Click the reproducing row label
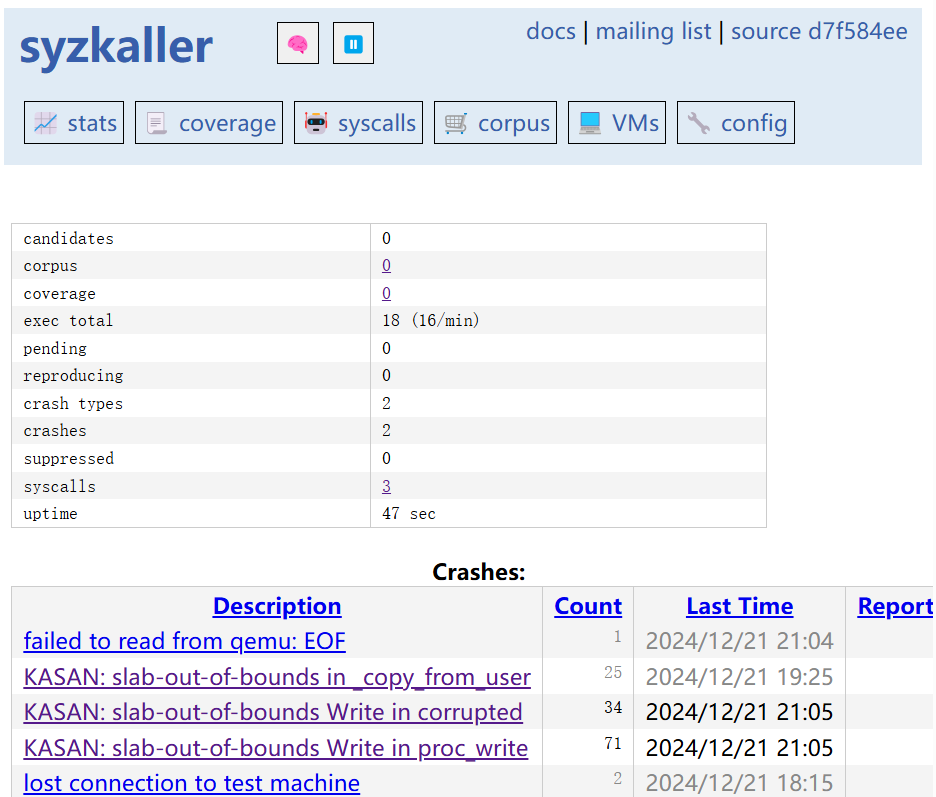Image resolution: width=936 pixels, height=797 pixels. (73, 376)
